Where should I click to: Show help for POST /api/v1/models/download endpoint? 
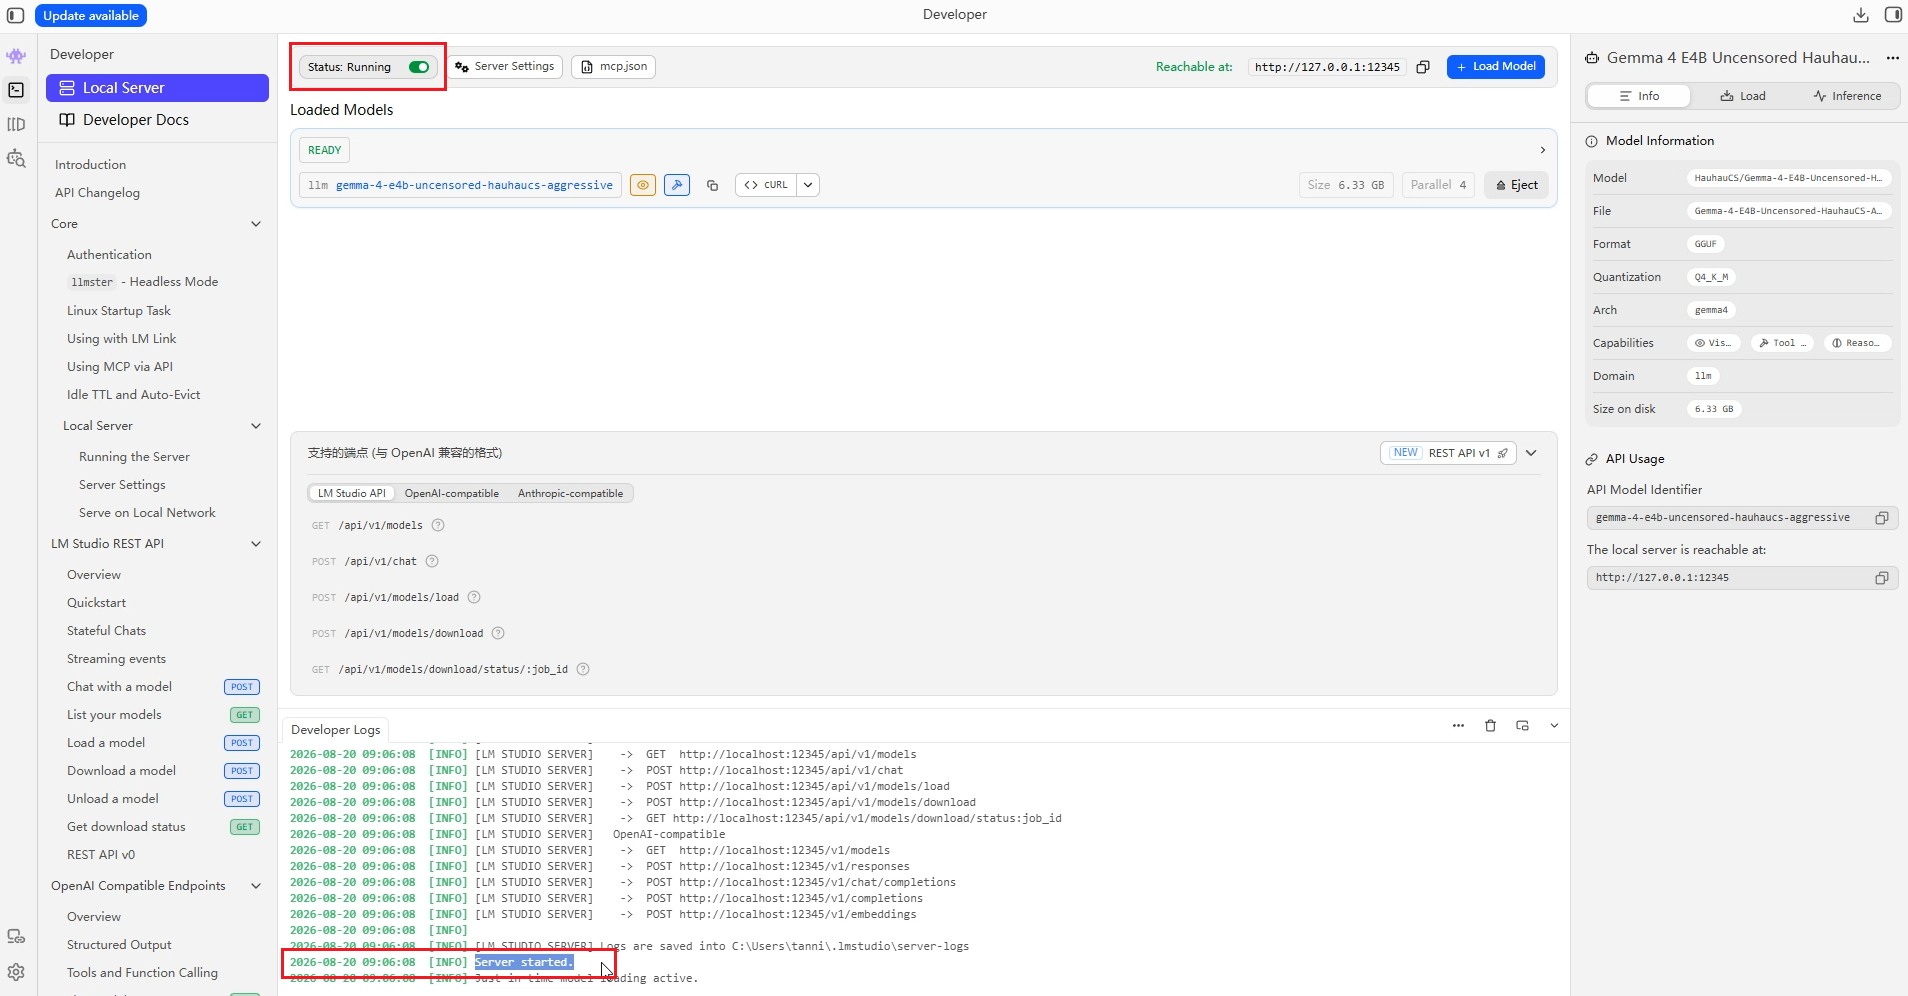pos(498,633)
